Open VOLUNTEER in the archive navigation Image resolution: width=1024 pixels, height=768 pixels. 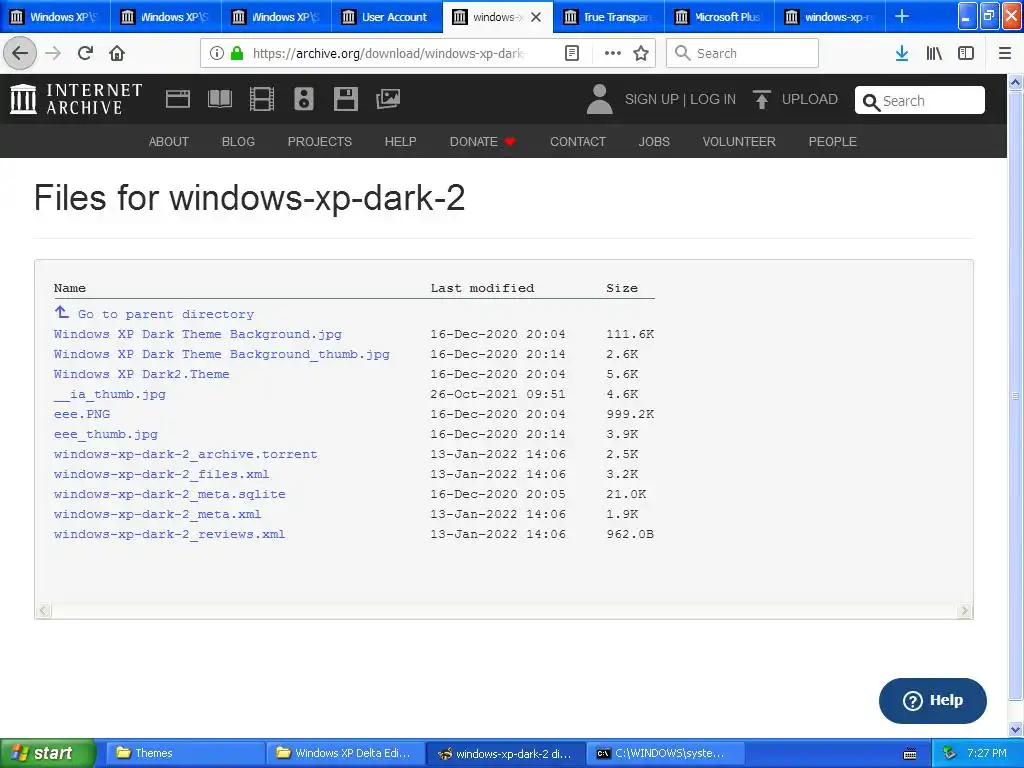pyautogui.click(x=739, y=142)
